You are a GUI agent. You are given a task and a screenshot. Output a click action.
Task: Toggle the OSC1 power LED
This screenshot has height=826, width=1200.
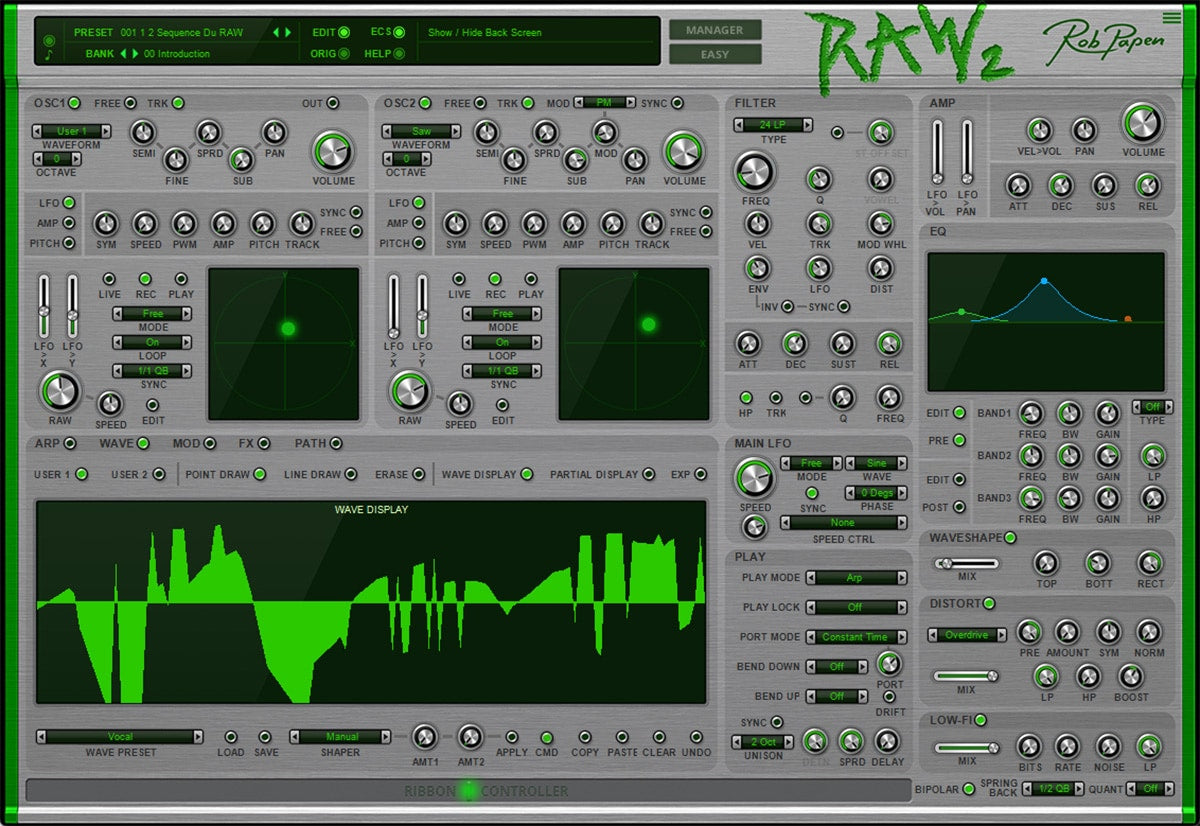pos(74,103)
